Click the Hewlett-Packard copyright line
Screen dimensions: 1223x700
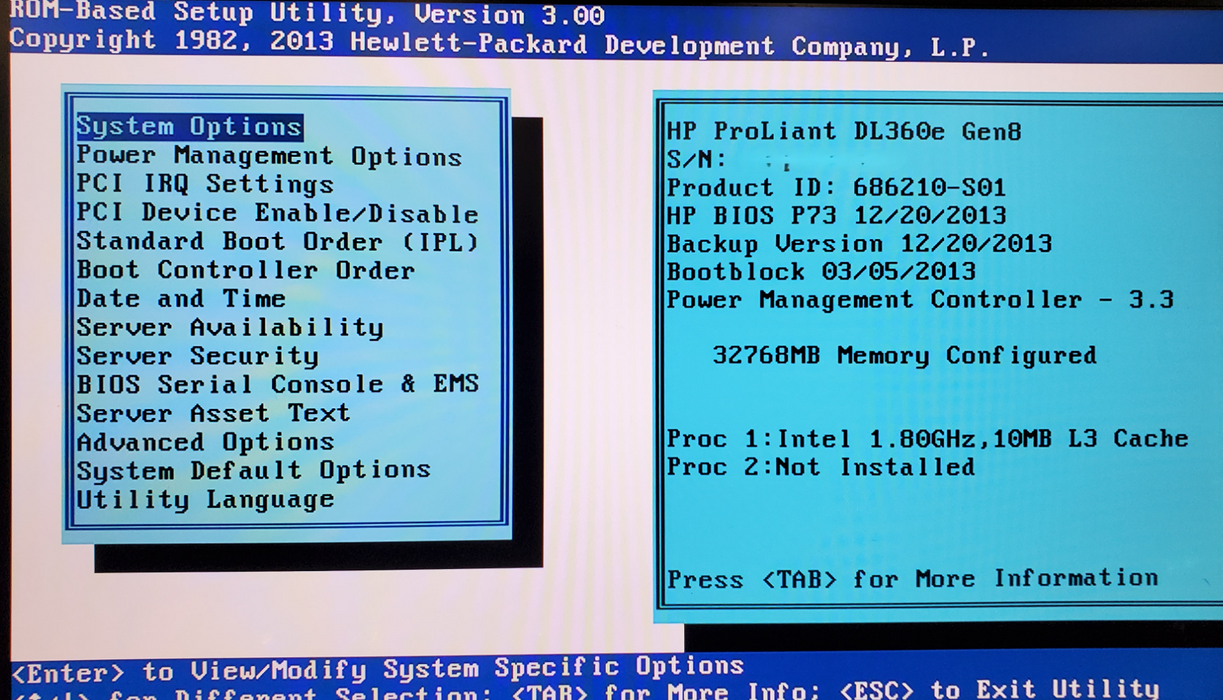(x=499, y=43)
